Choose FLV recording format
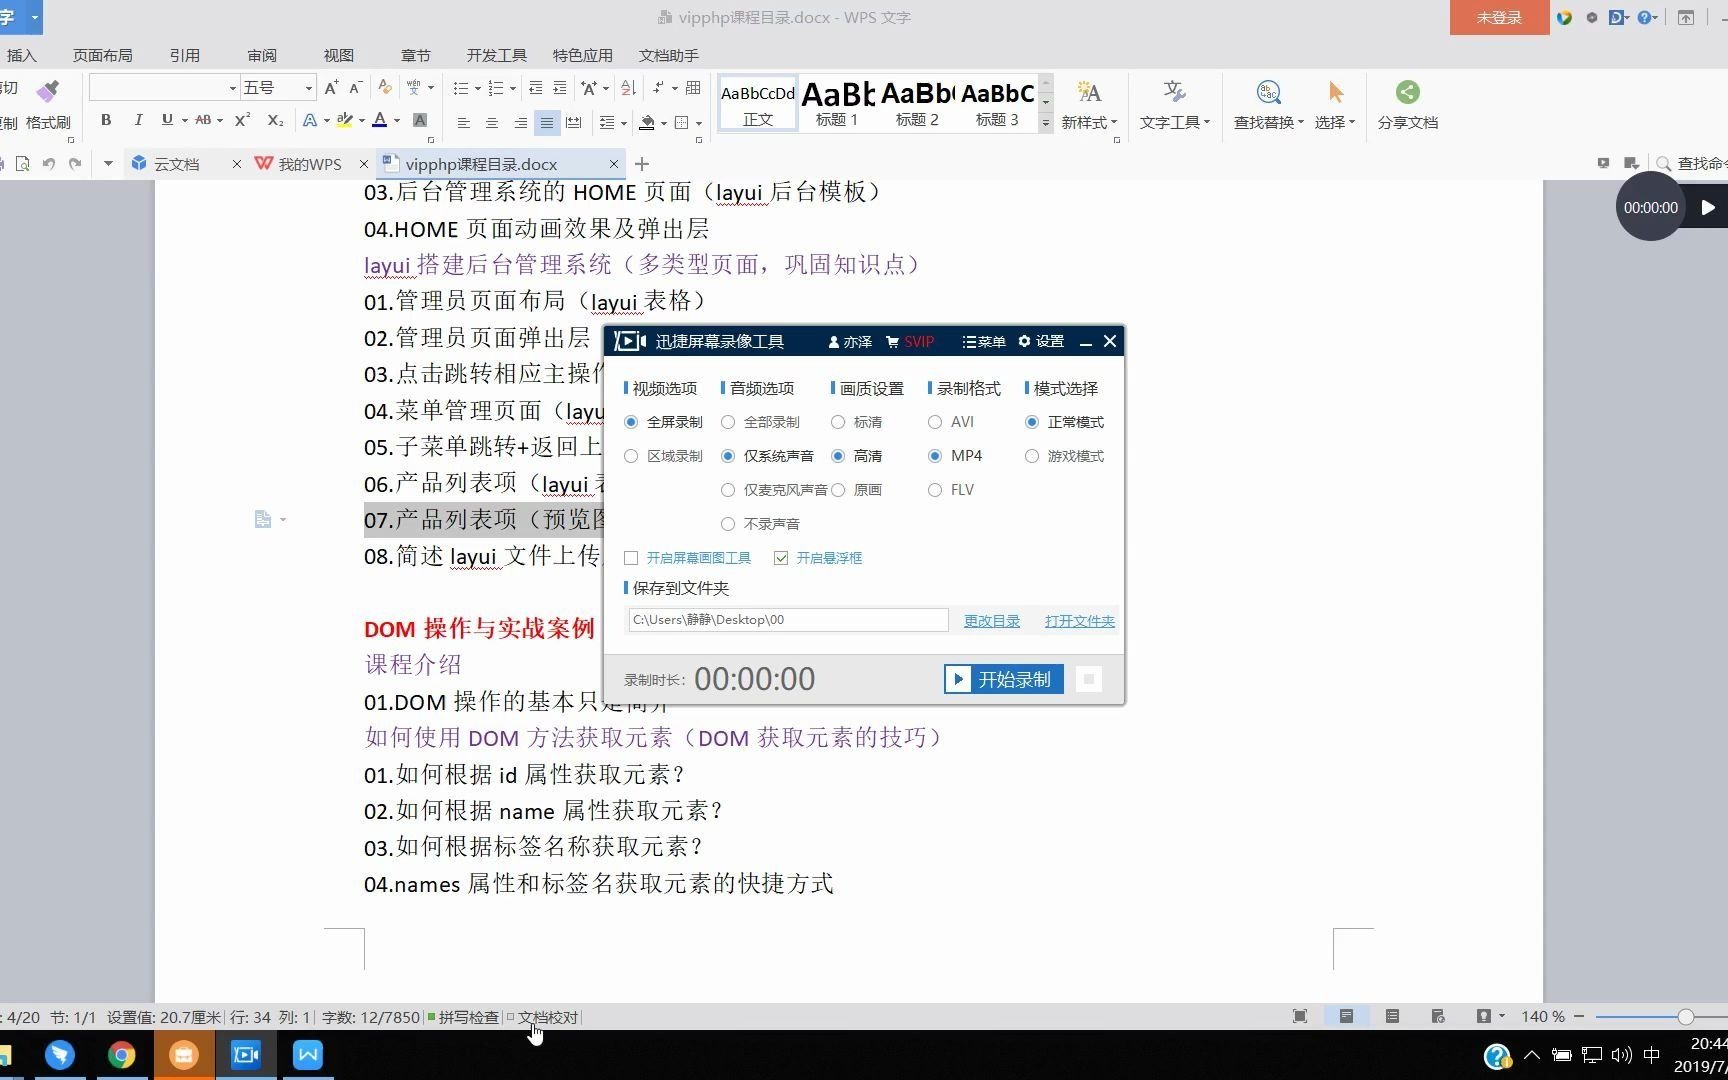This screenshot has height=1080, width=1728. 935,490
